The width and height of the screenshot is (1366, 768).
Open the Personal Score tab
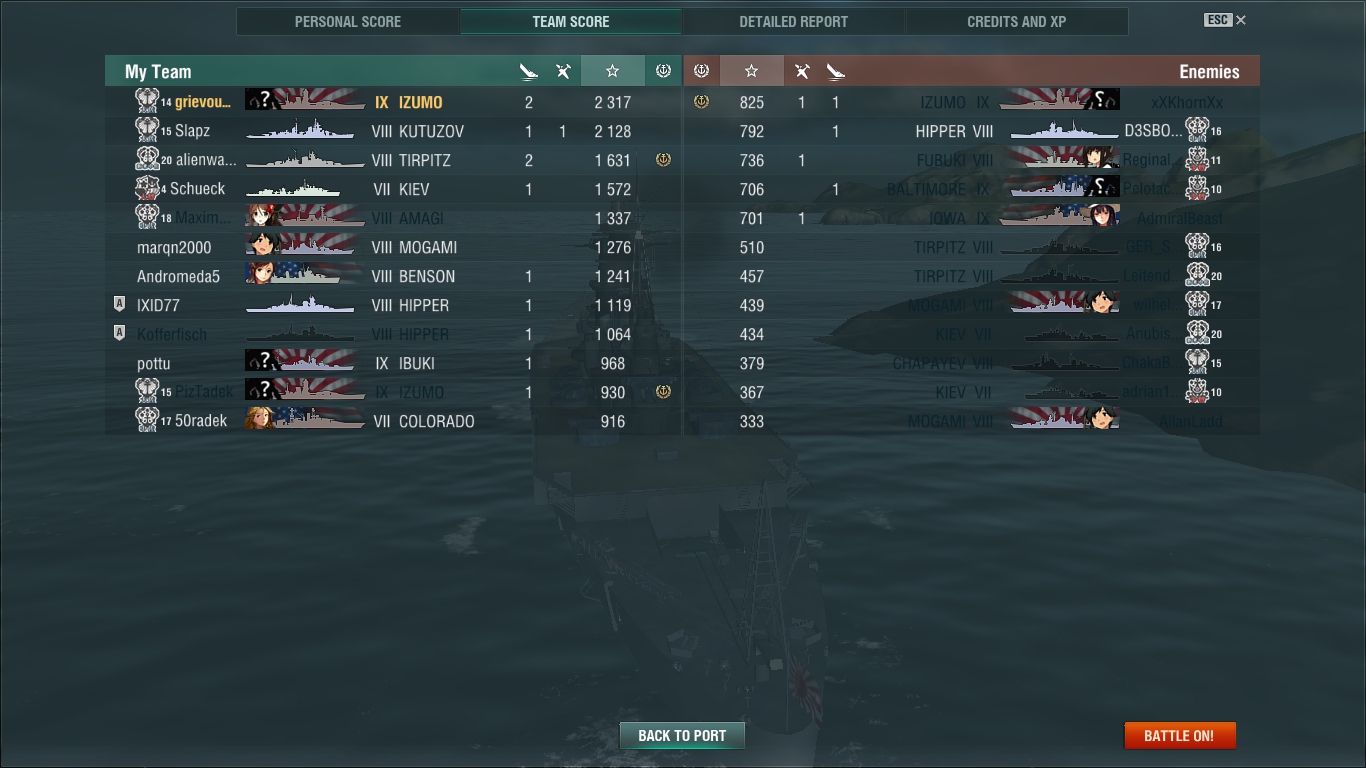click(x=348, y=21)
